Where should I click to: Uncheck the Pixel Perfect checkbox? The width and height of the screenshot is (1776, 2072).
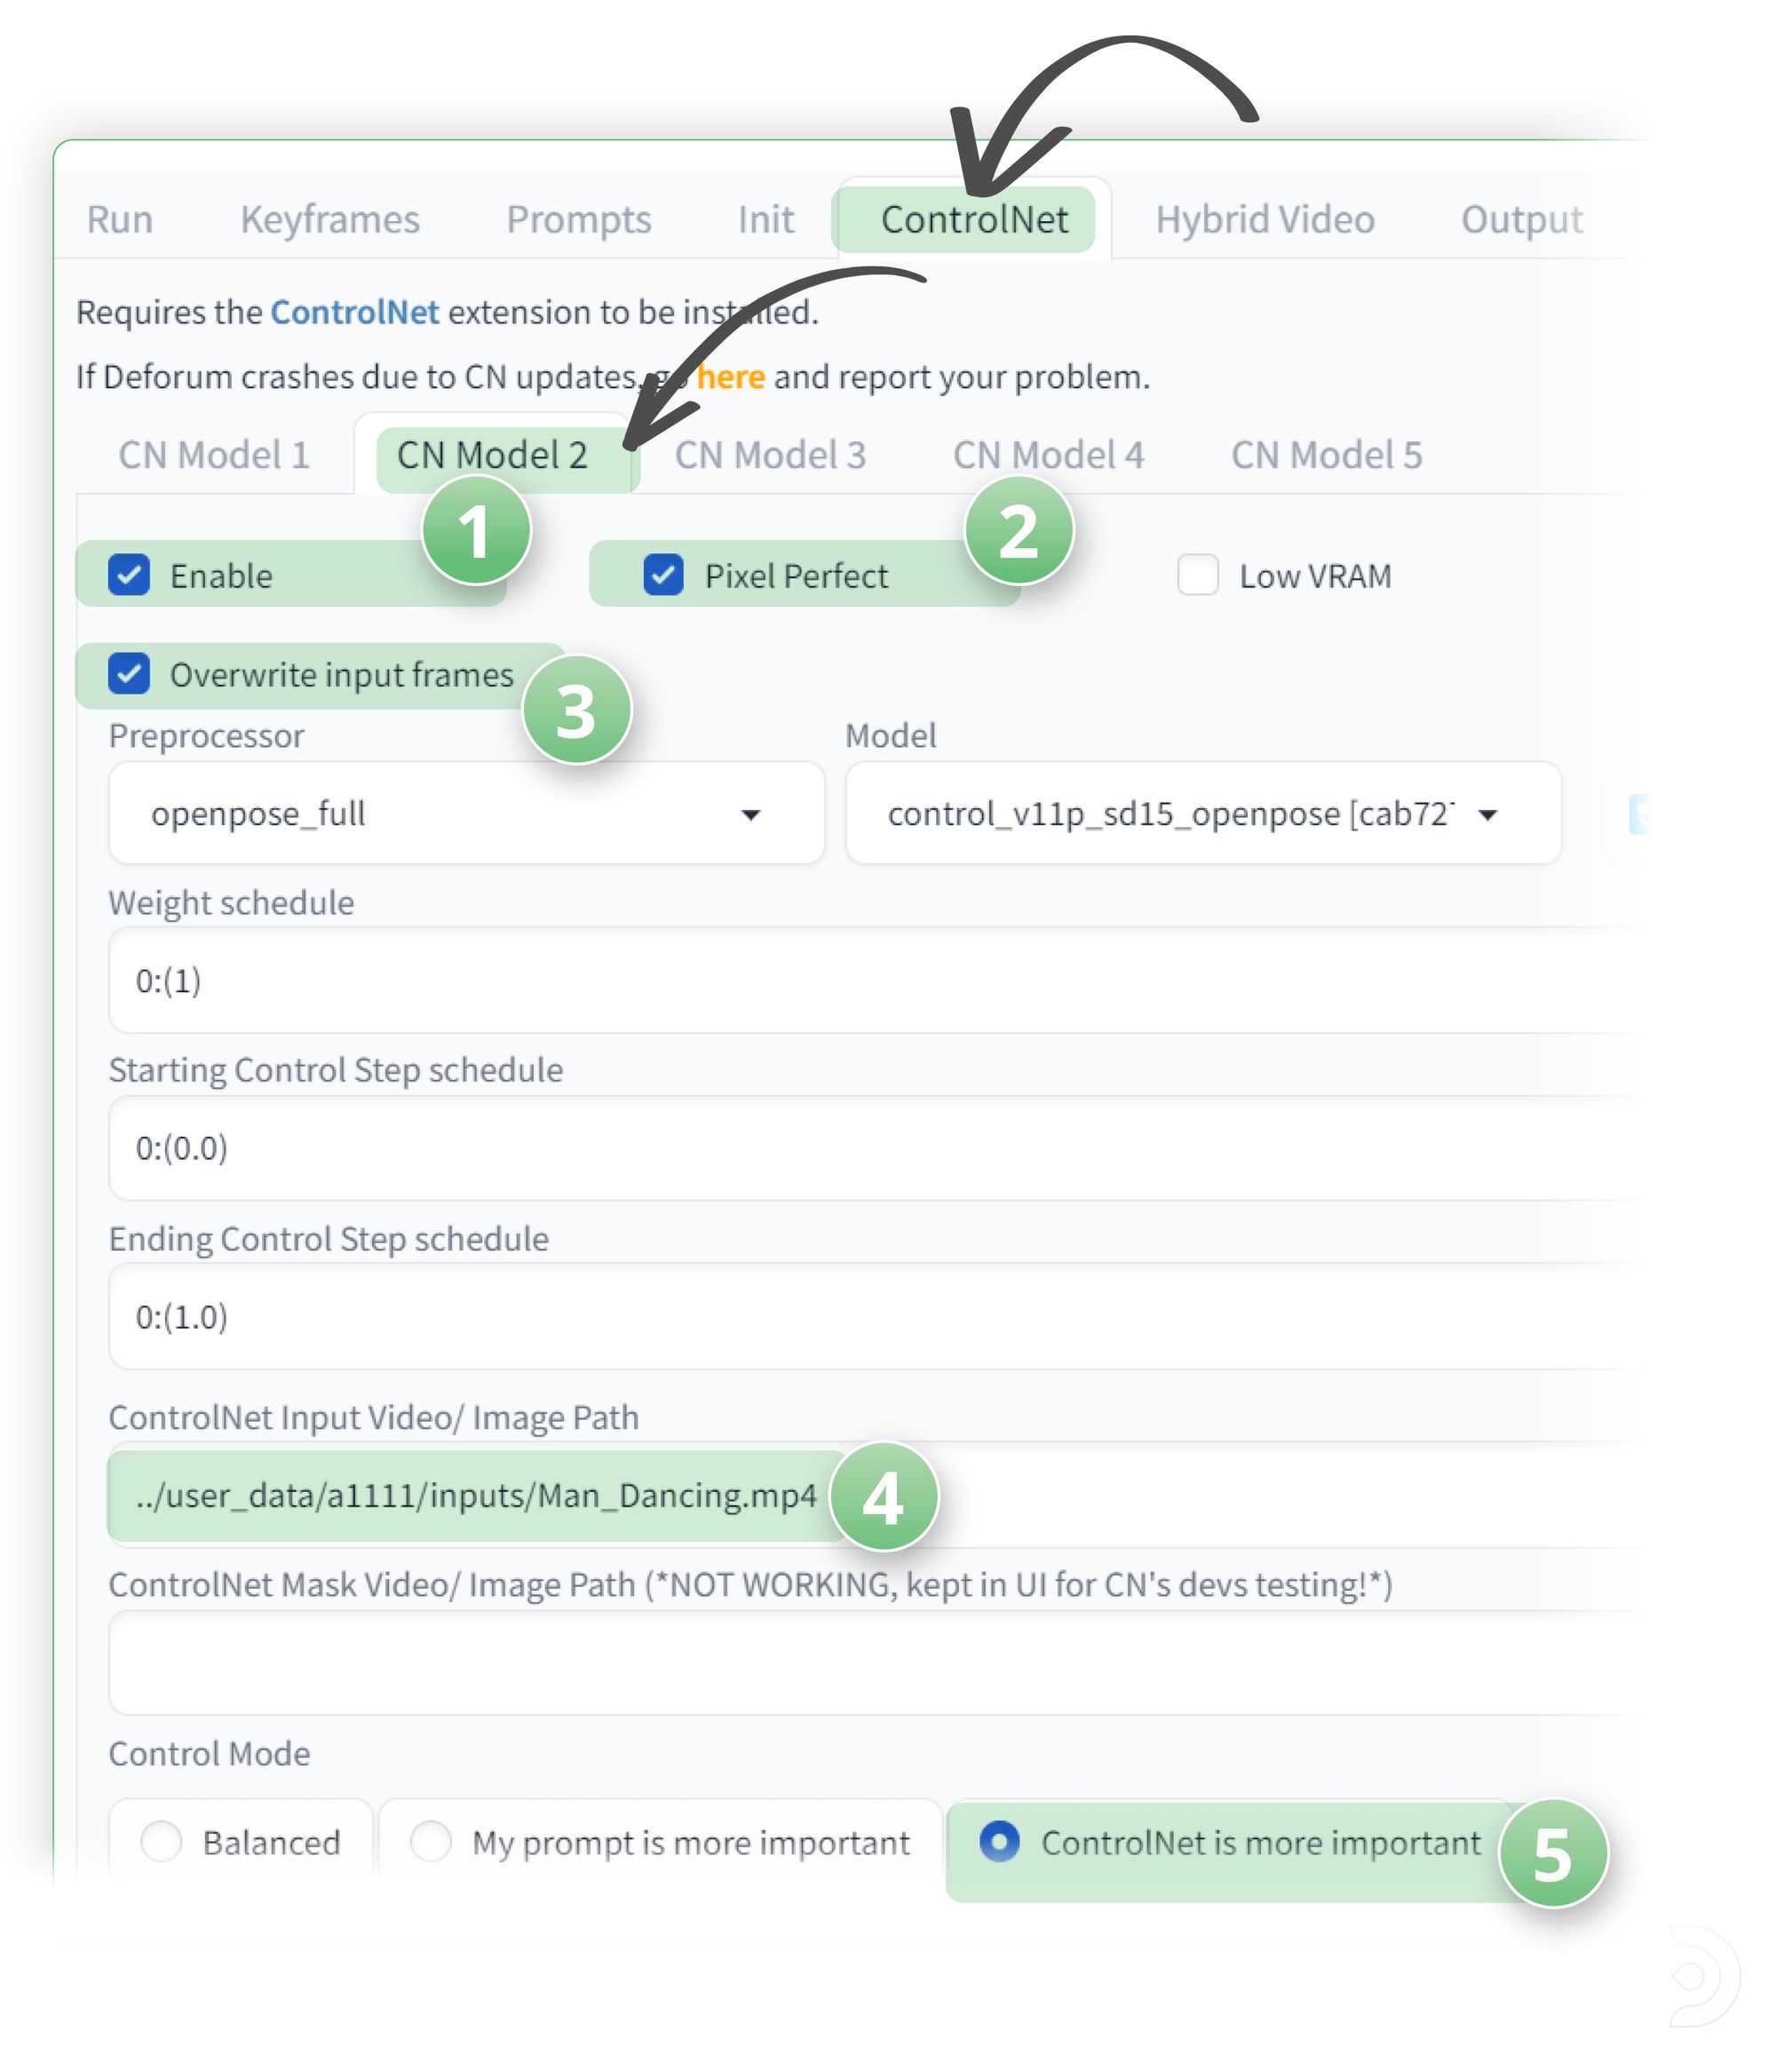(x=663, y=575)
